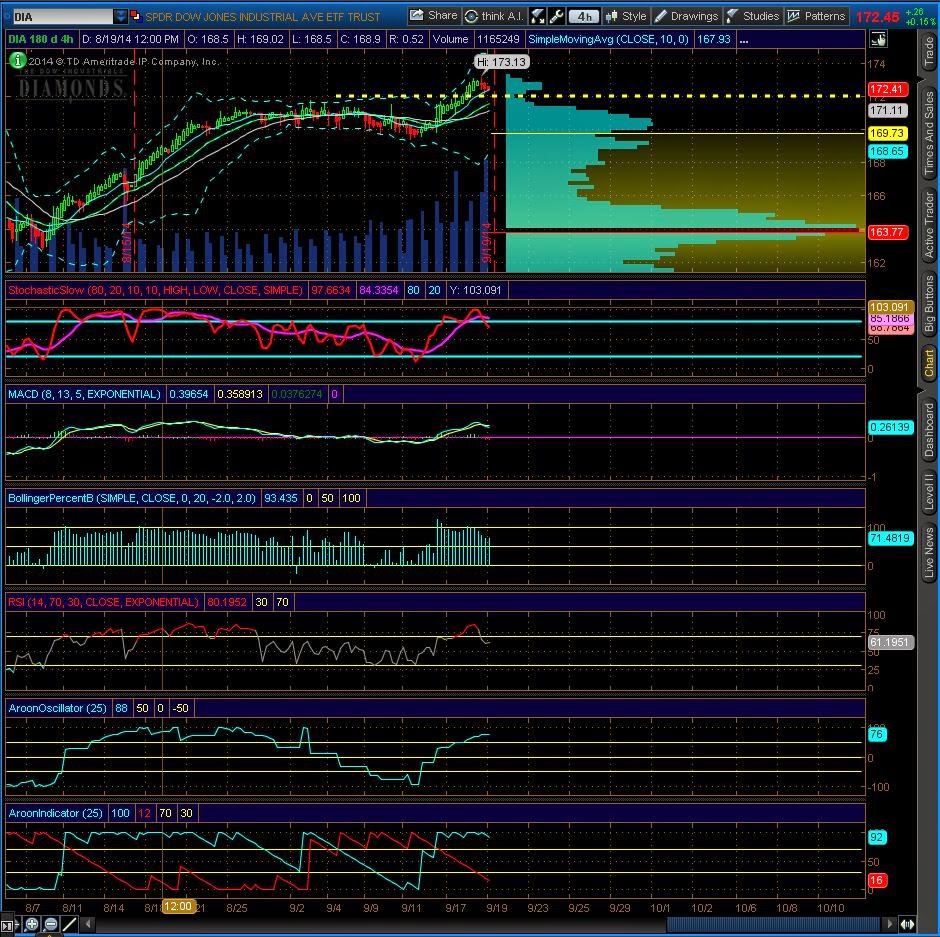
Task: Click the horizontal time scrollbar thumb
Action: click(774, 924)
